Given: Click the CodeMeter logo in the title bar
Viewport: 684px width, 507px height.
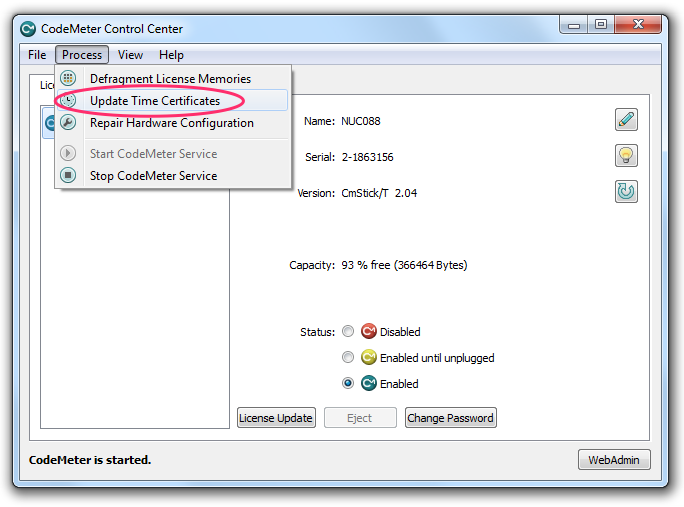Looking at the screenshot, I should click(28, 29).
